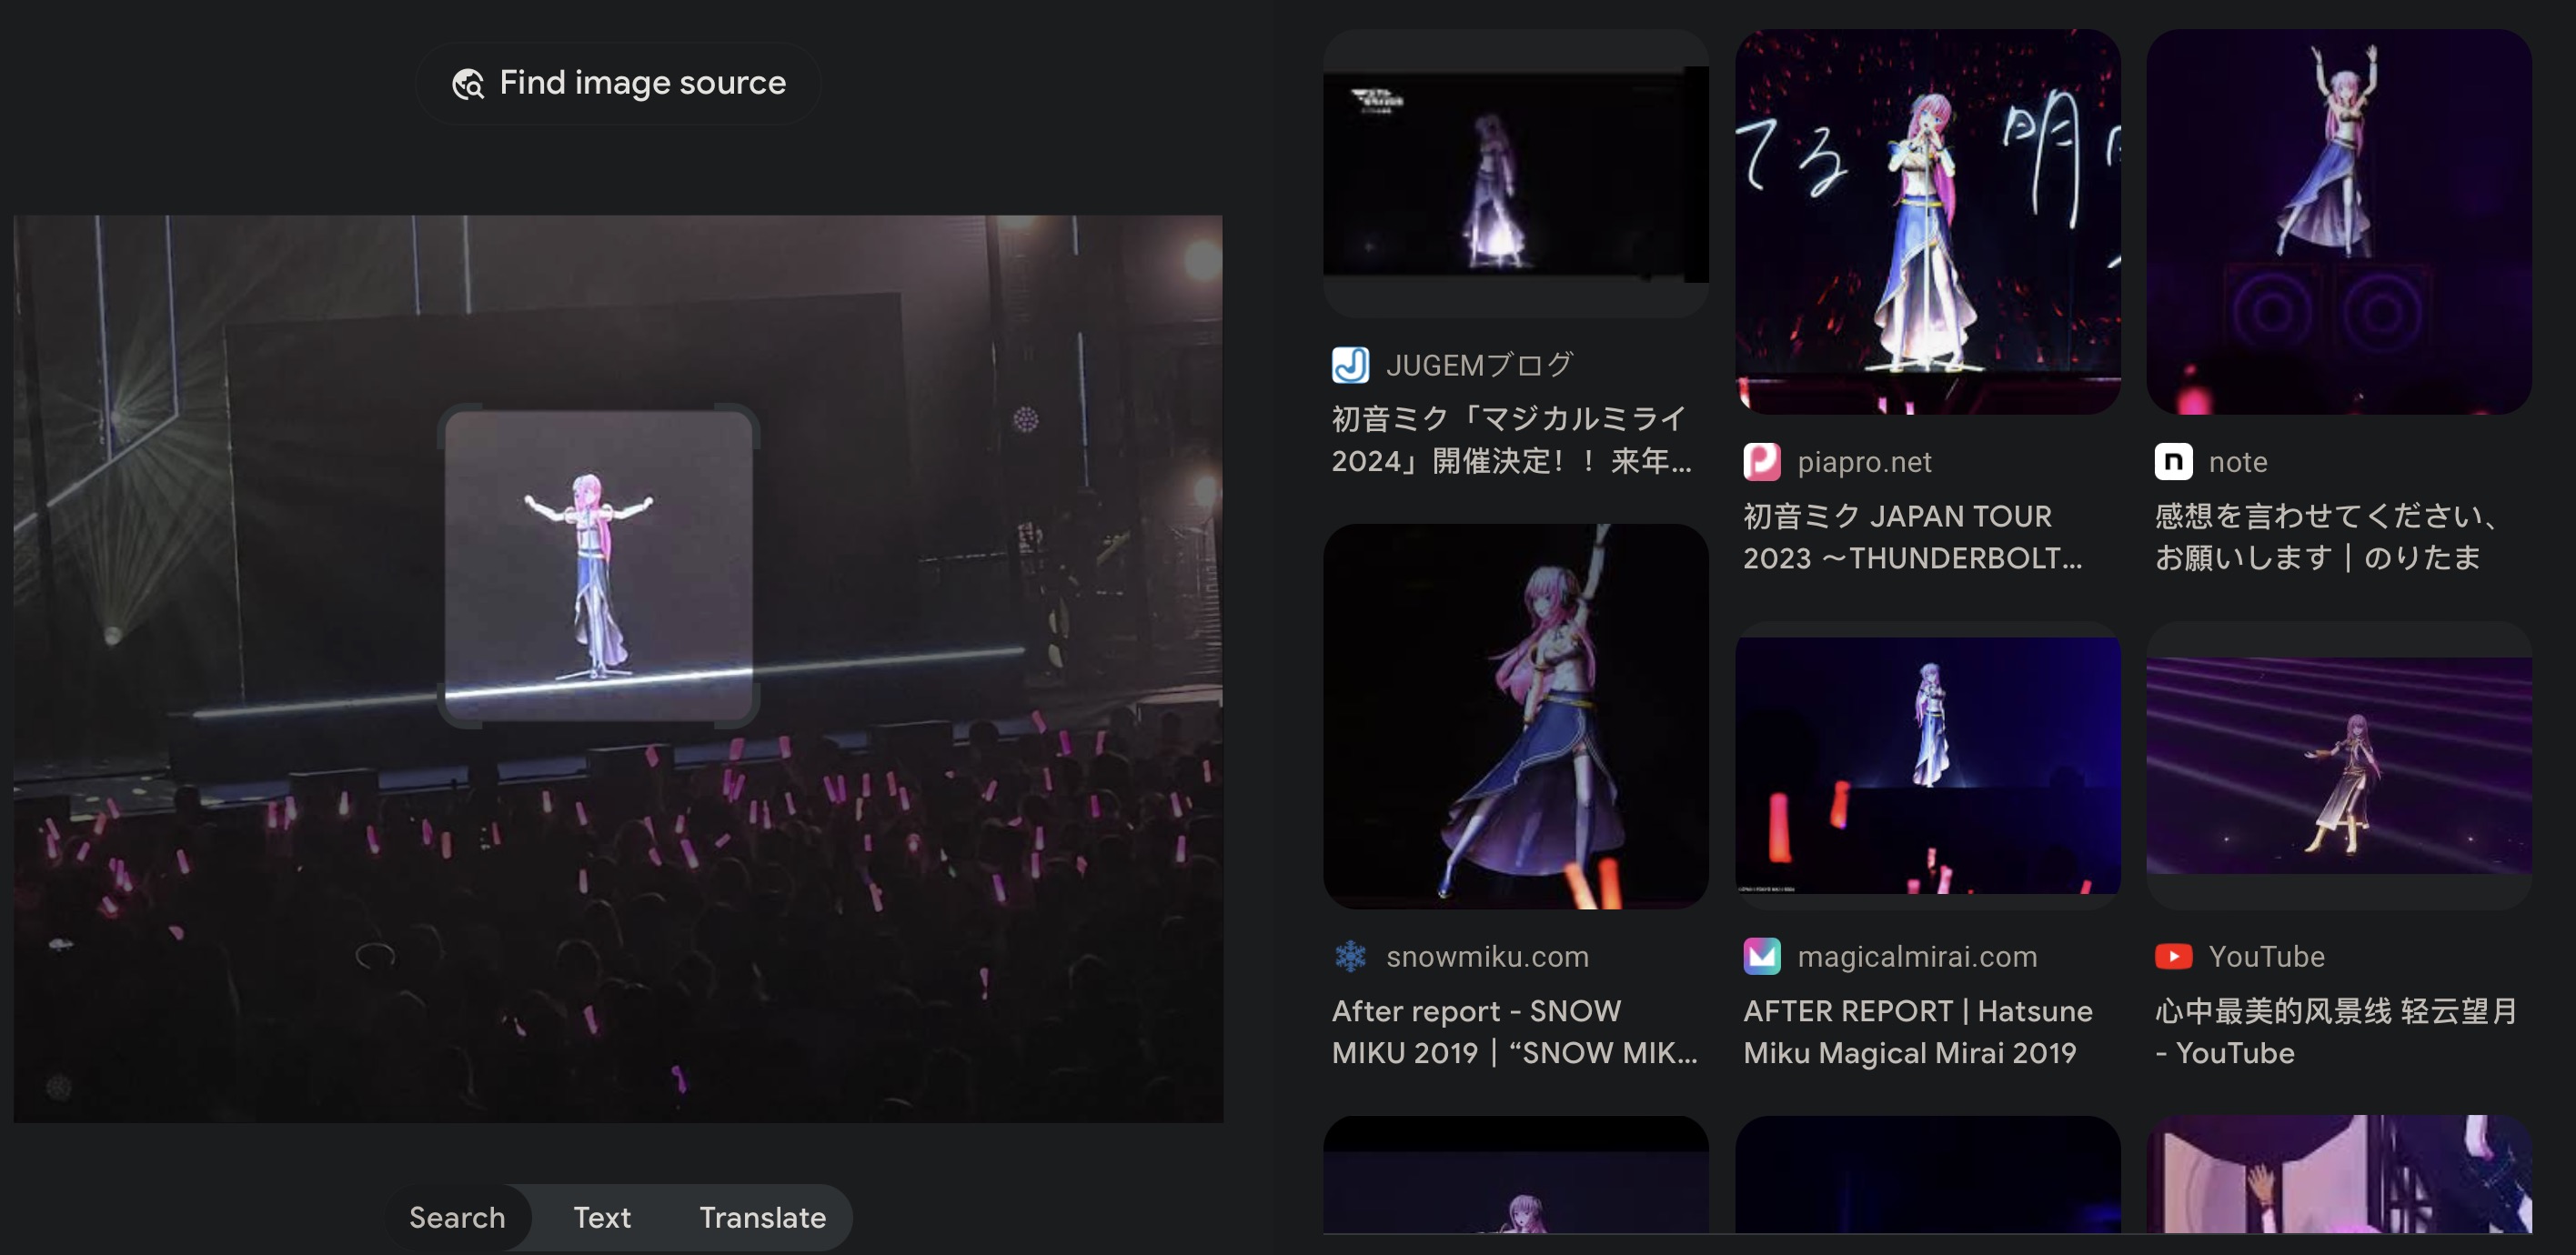Click the note site favicon

(2172, 462)
